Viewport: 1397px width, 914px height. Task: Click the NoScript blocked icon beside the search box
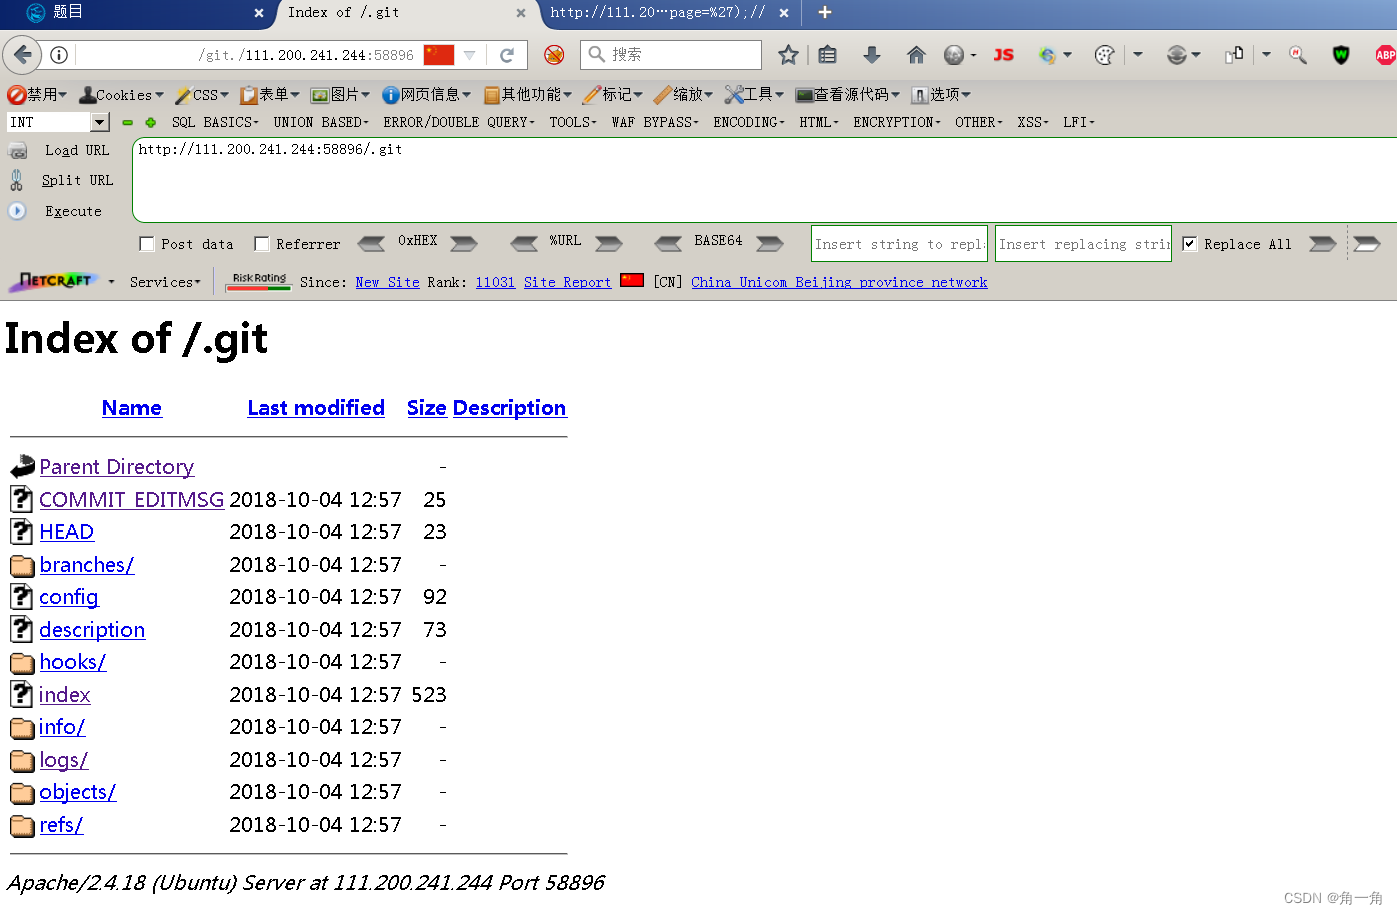(554, 55)
